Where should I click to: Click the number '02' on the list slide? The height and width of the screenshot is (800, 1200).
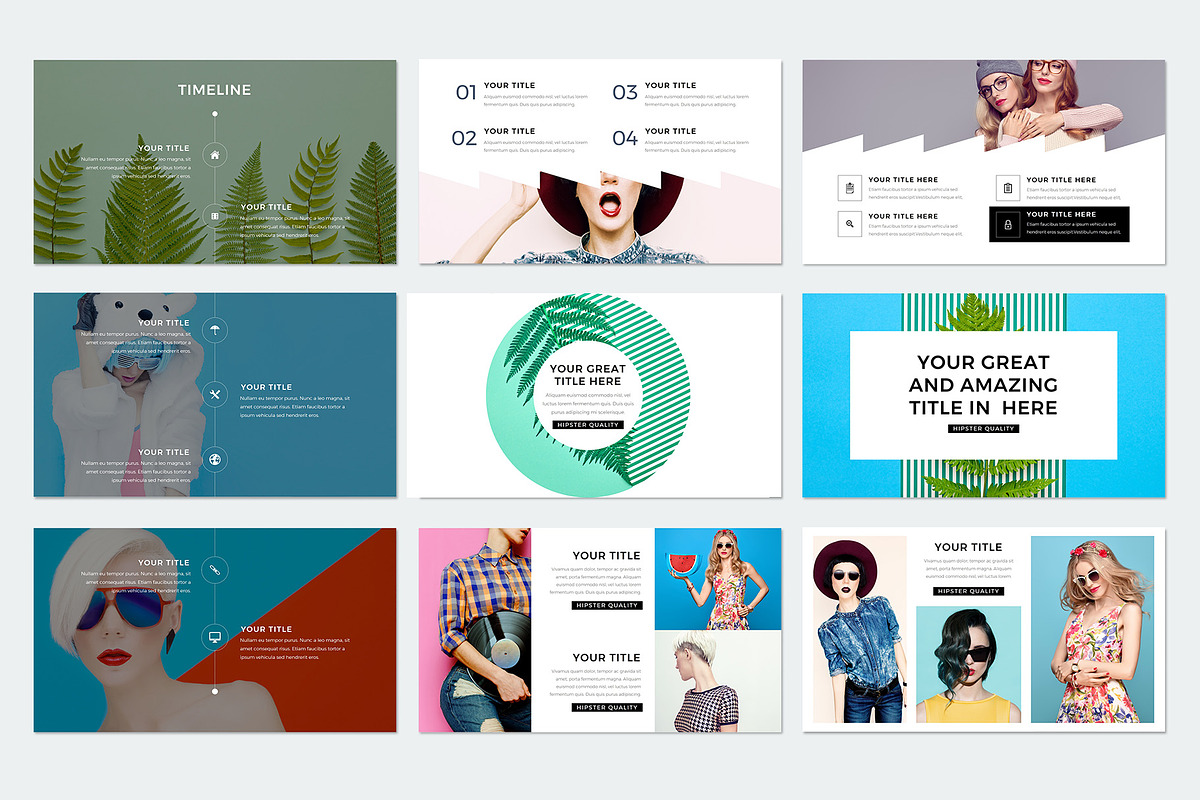pyautogui.click(x=465, y=139)
